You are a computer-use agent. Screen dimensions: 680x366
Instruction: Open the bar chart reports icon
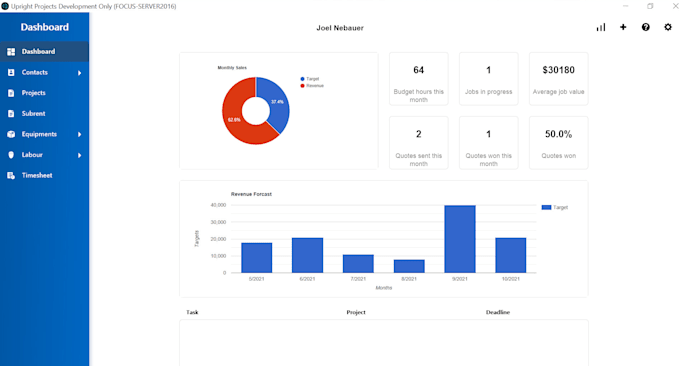[601, 27]
